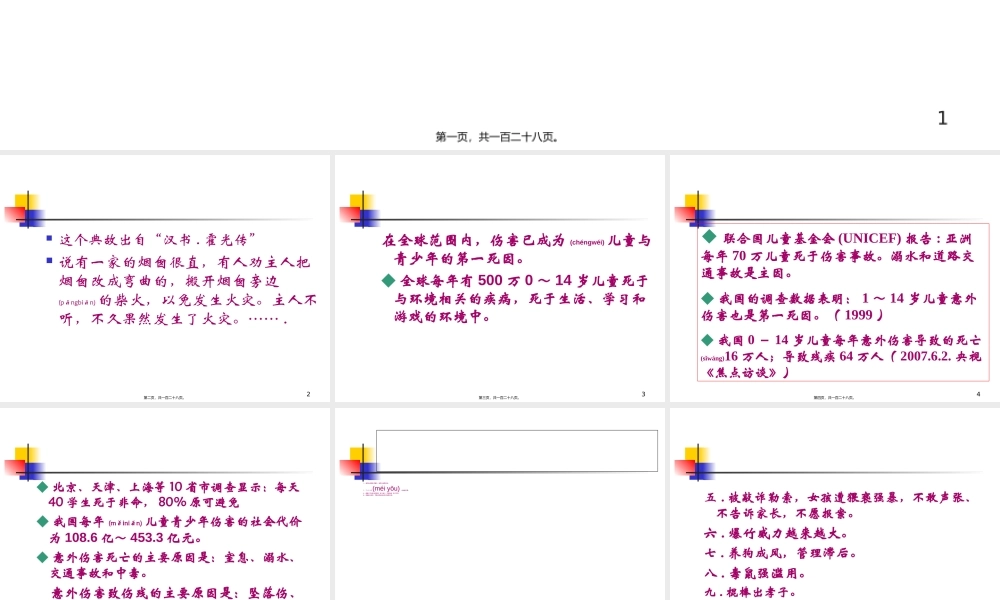The height and width of the screenshot is (600, 1000).
Task: Click the diamond before 意外伤害死亡的主要原因 line
Action: [41, 557]
